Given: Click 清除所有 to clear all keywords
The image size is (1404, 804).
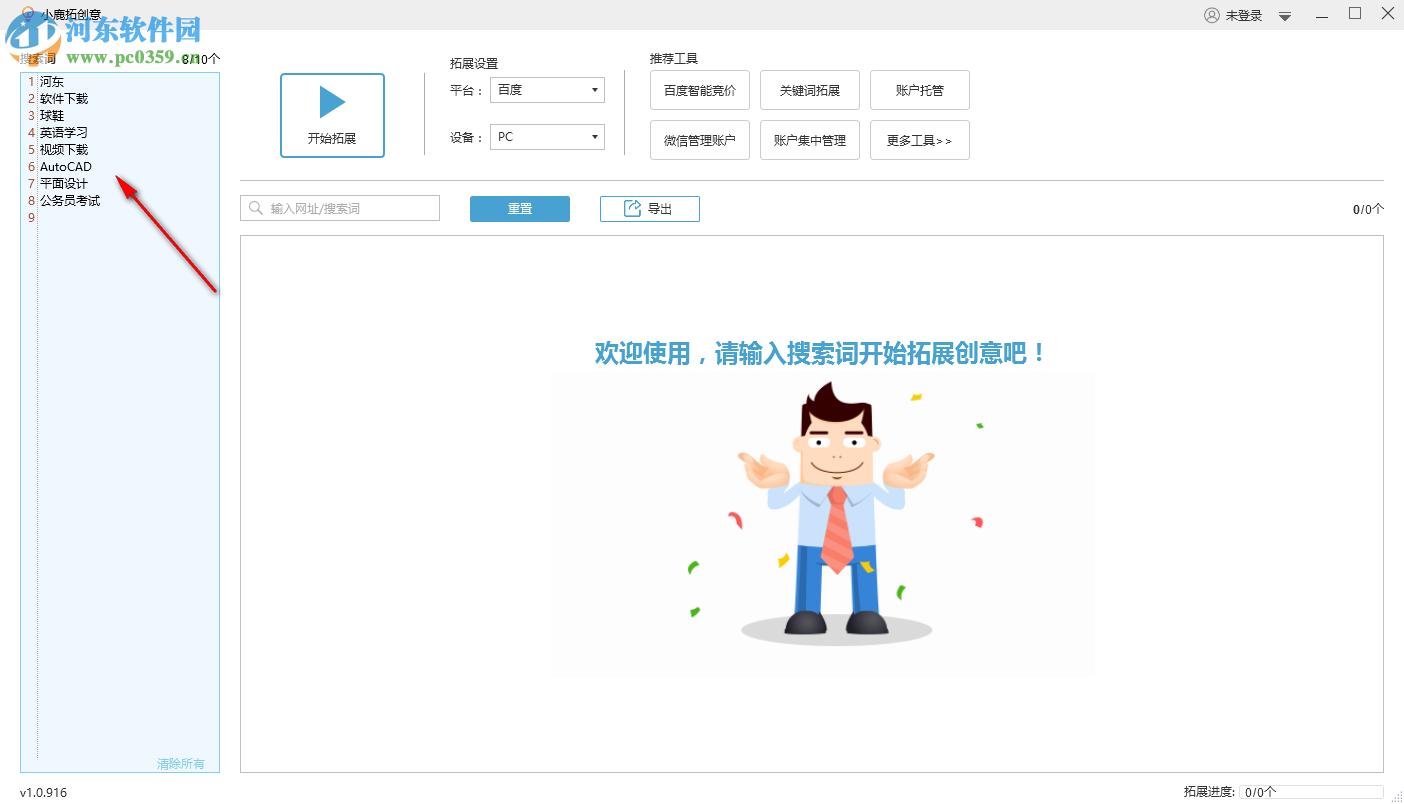Looking at the screenshot, I should [180, 763].
